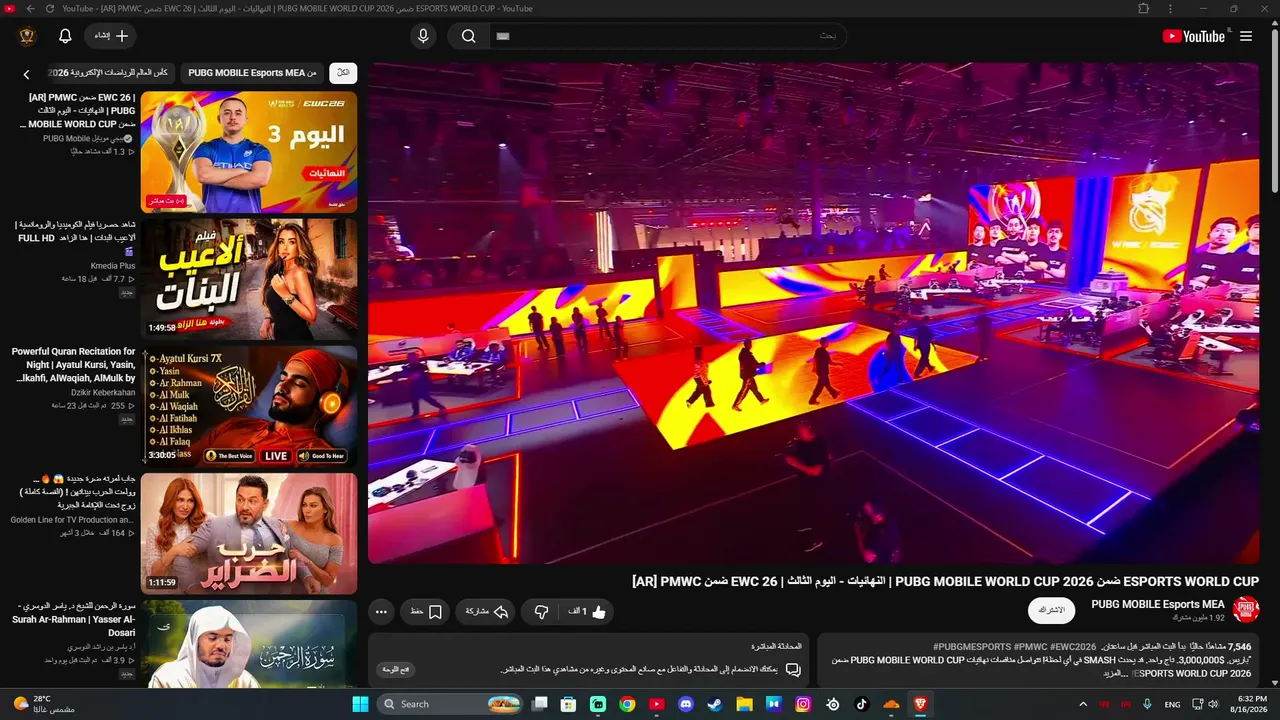This screenshot has height=720, width=1280.
Task: Click the #PMWC hashtag
Action: [x=1029, y=647]
